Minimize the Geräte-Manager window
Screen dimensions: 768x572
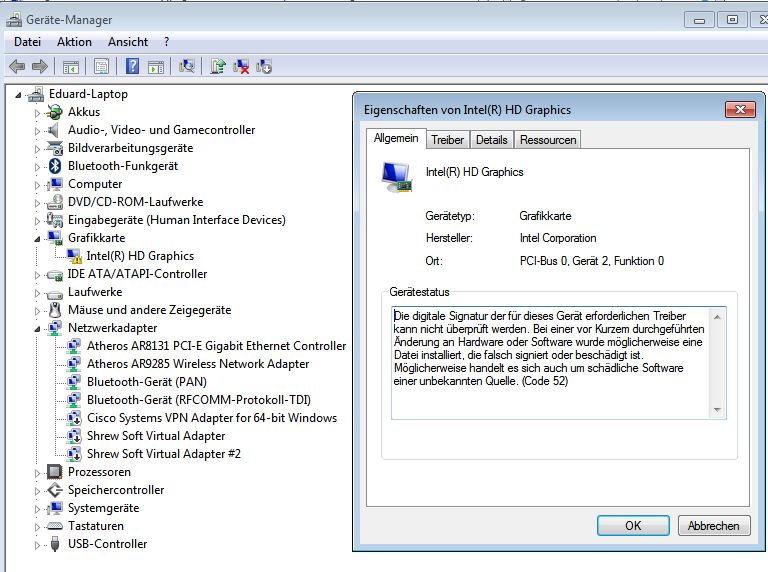coord(699,20)
